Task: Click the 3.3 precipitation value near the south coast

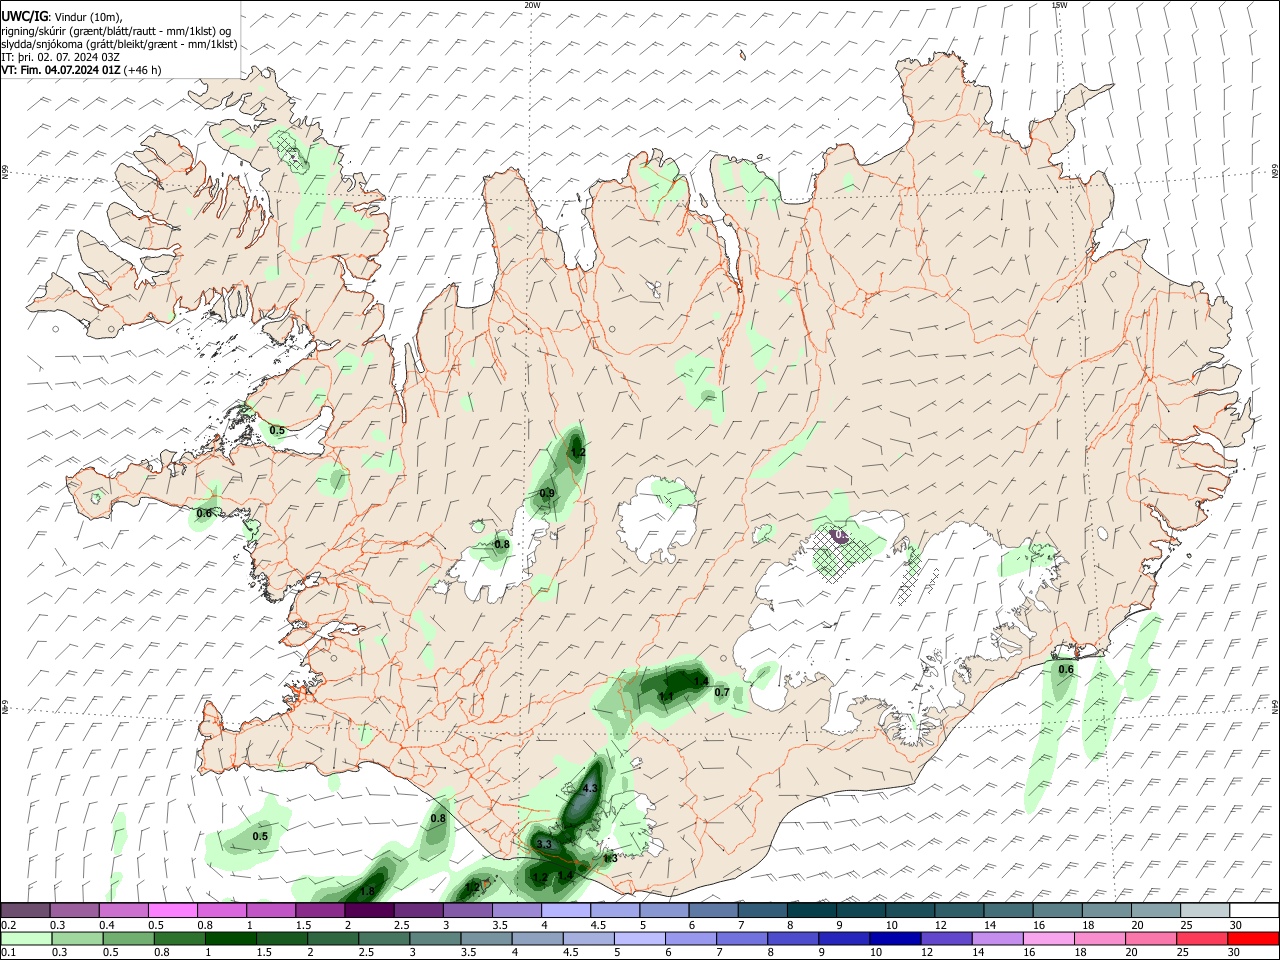Action: point(544,845)
